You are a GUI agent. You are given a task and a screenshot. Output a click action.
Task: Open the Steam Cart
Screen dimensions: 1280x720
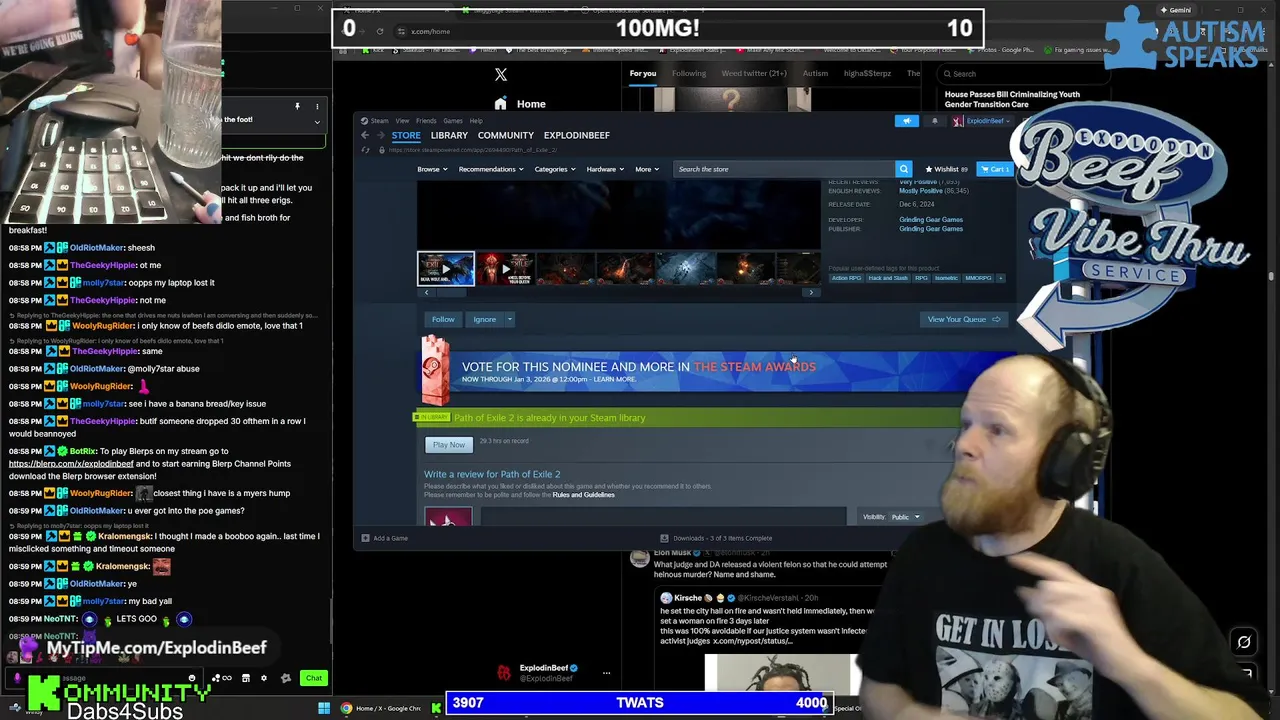(x=993, y=169)
